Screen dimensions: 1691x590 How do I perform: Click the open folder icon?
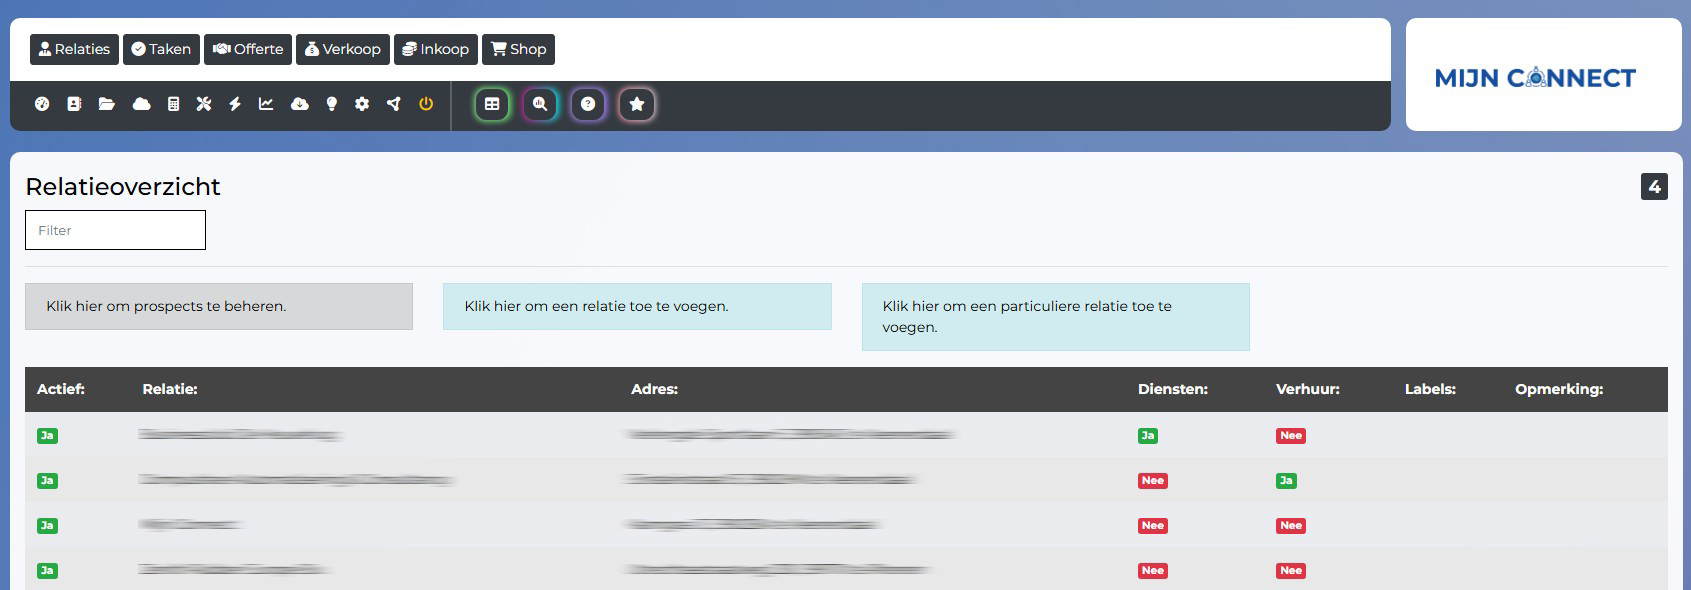pos(107,104)
